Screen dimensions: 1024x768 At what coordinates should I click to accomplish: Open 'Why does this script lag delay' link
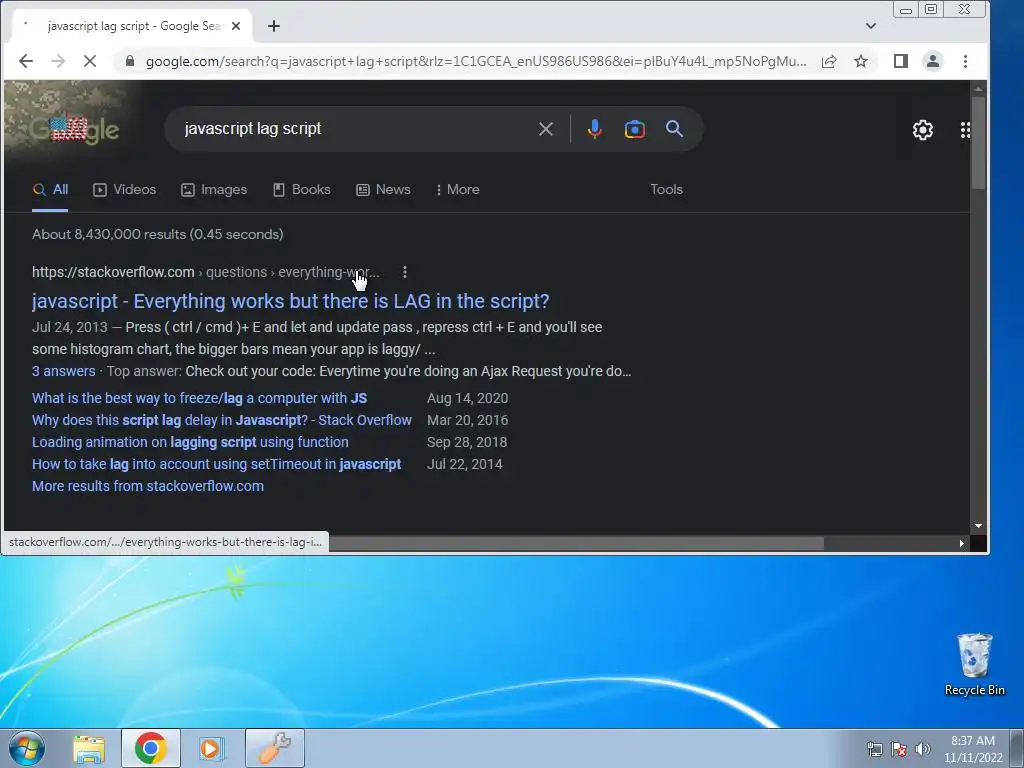[x=222, y=420]
